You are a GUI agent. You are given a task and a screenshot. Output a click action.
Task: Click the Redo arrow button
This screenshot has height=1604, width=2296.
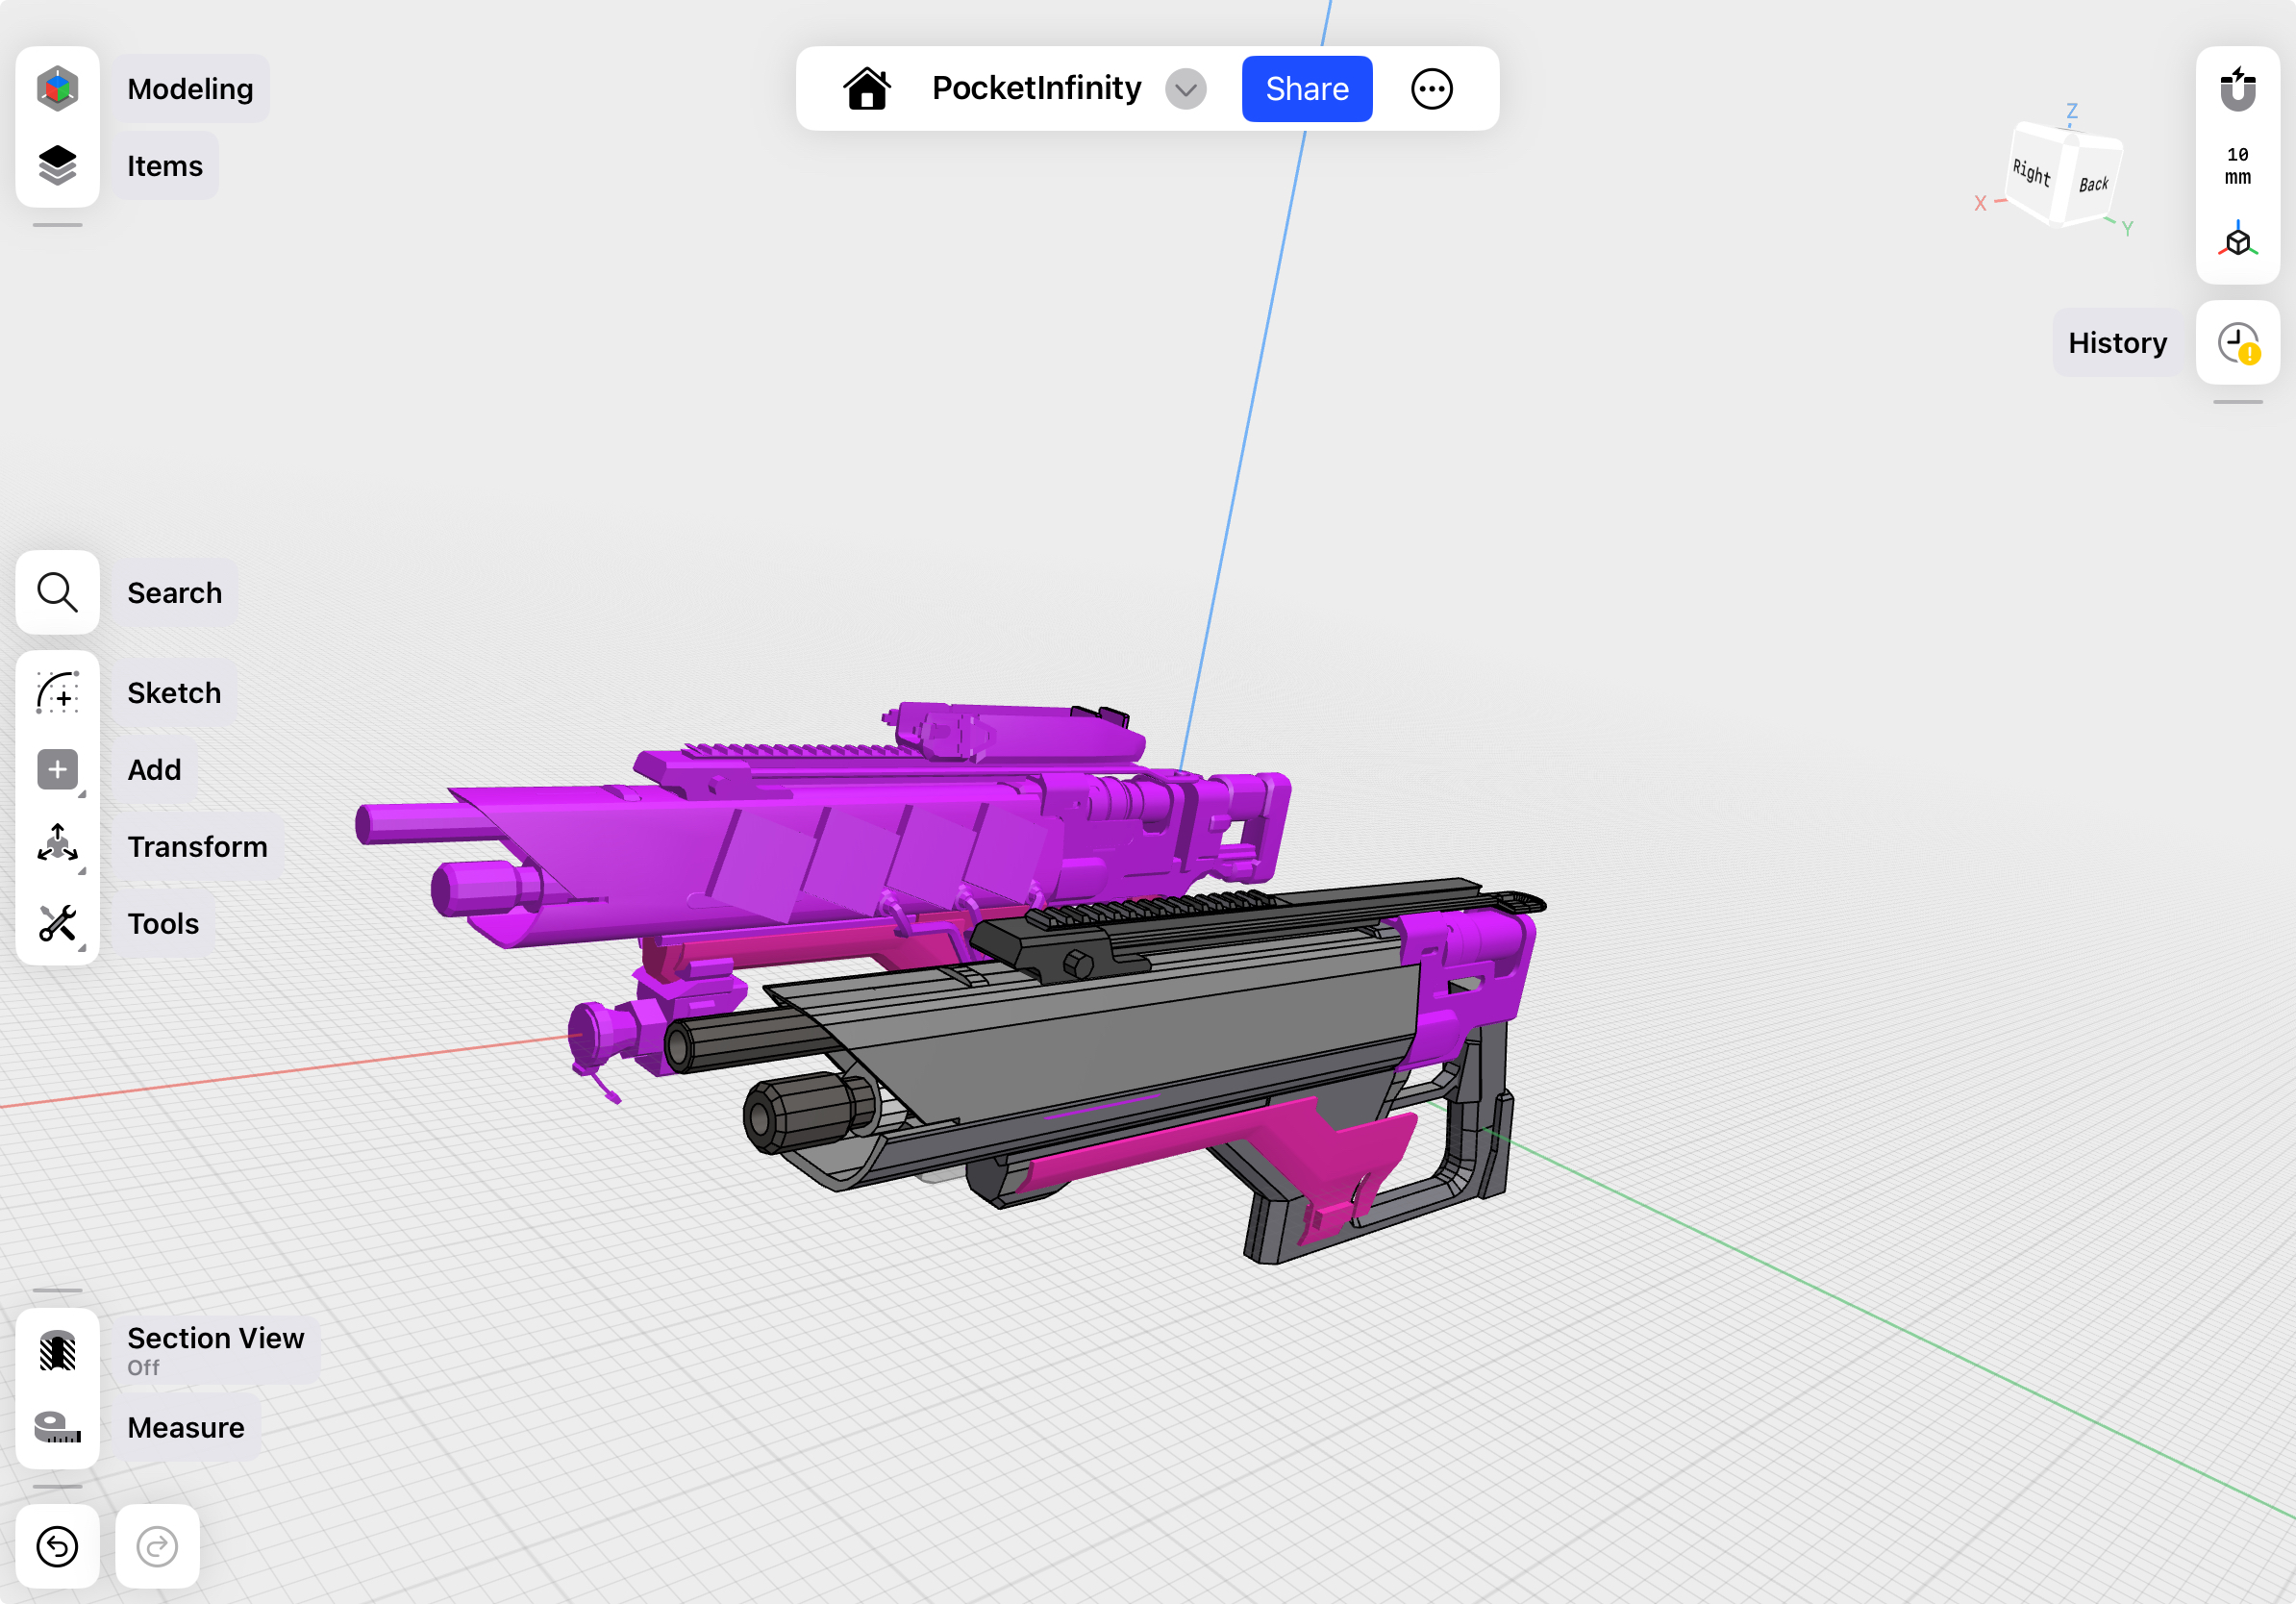(157, 1546)
